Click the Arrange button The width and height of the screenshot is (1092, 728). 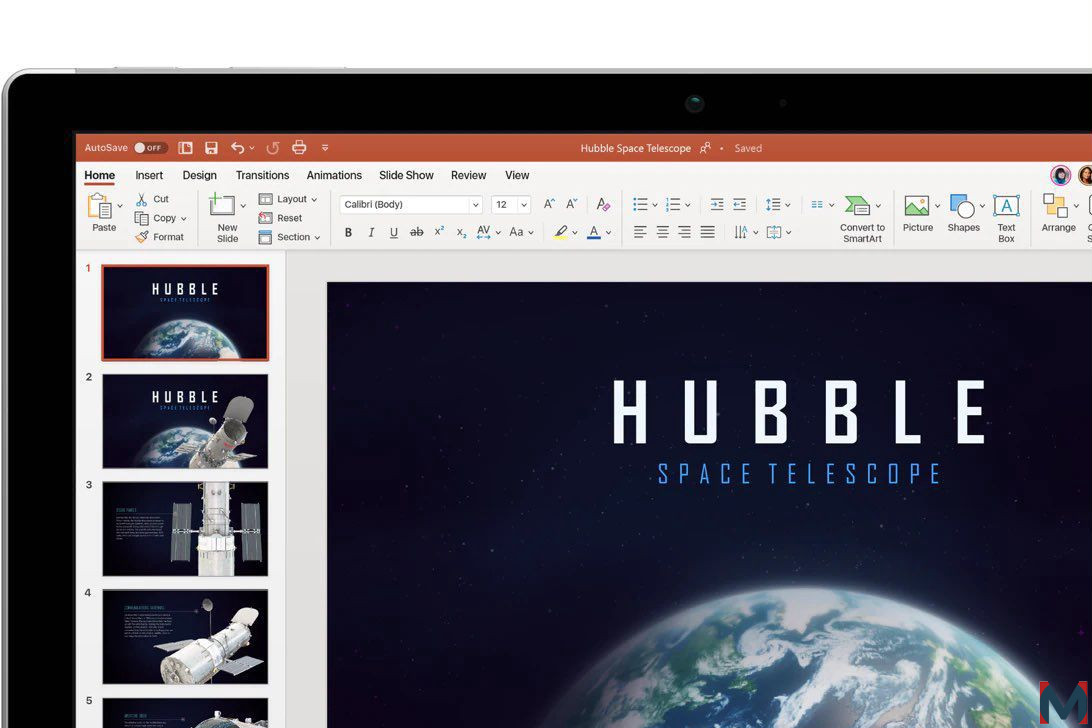(x=1058, y=213)
